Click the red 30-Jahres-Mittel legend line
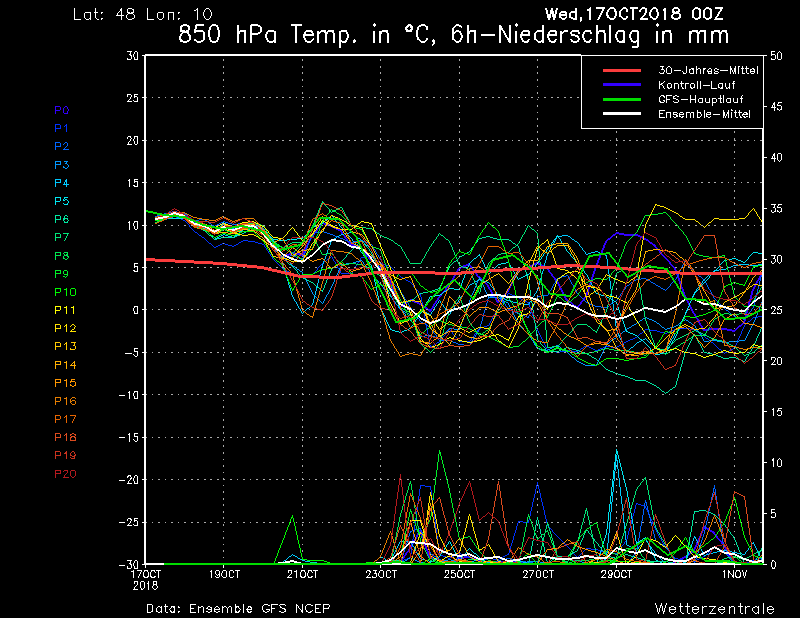 622,70
